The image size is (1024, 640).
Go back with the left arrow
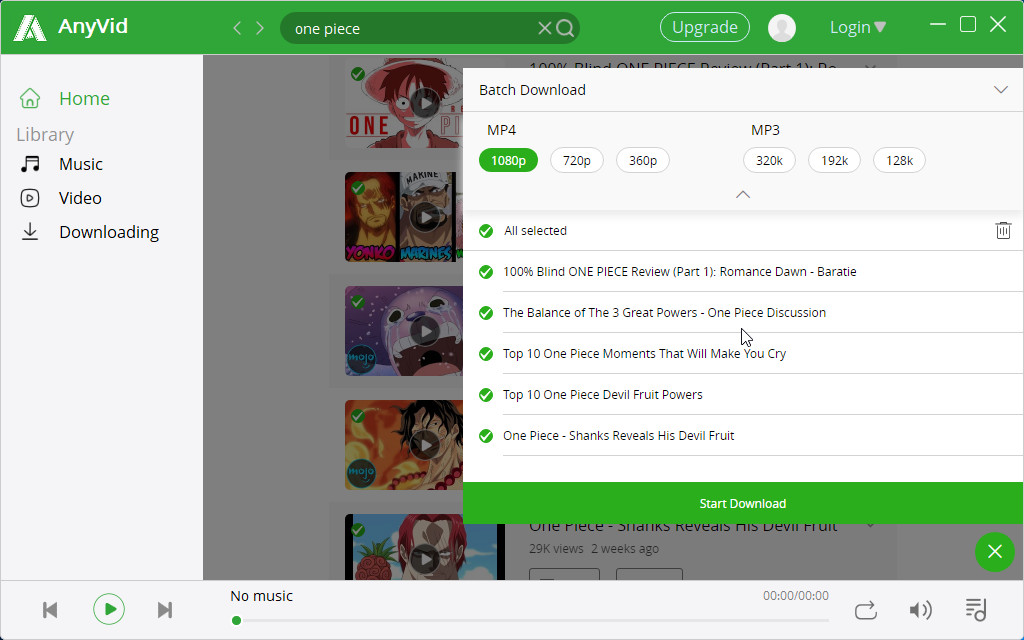click(237, 28)
